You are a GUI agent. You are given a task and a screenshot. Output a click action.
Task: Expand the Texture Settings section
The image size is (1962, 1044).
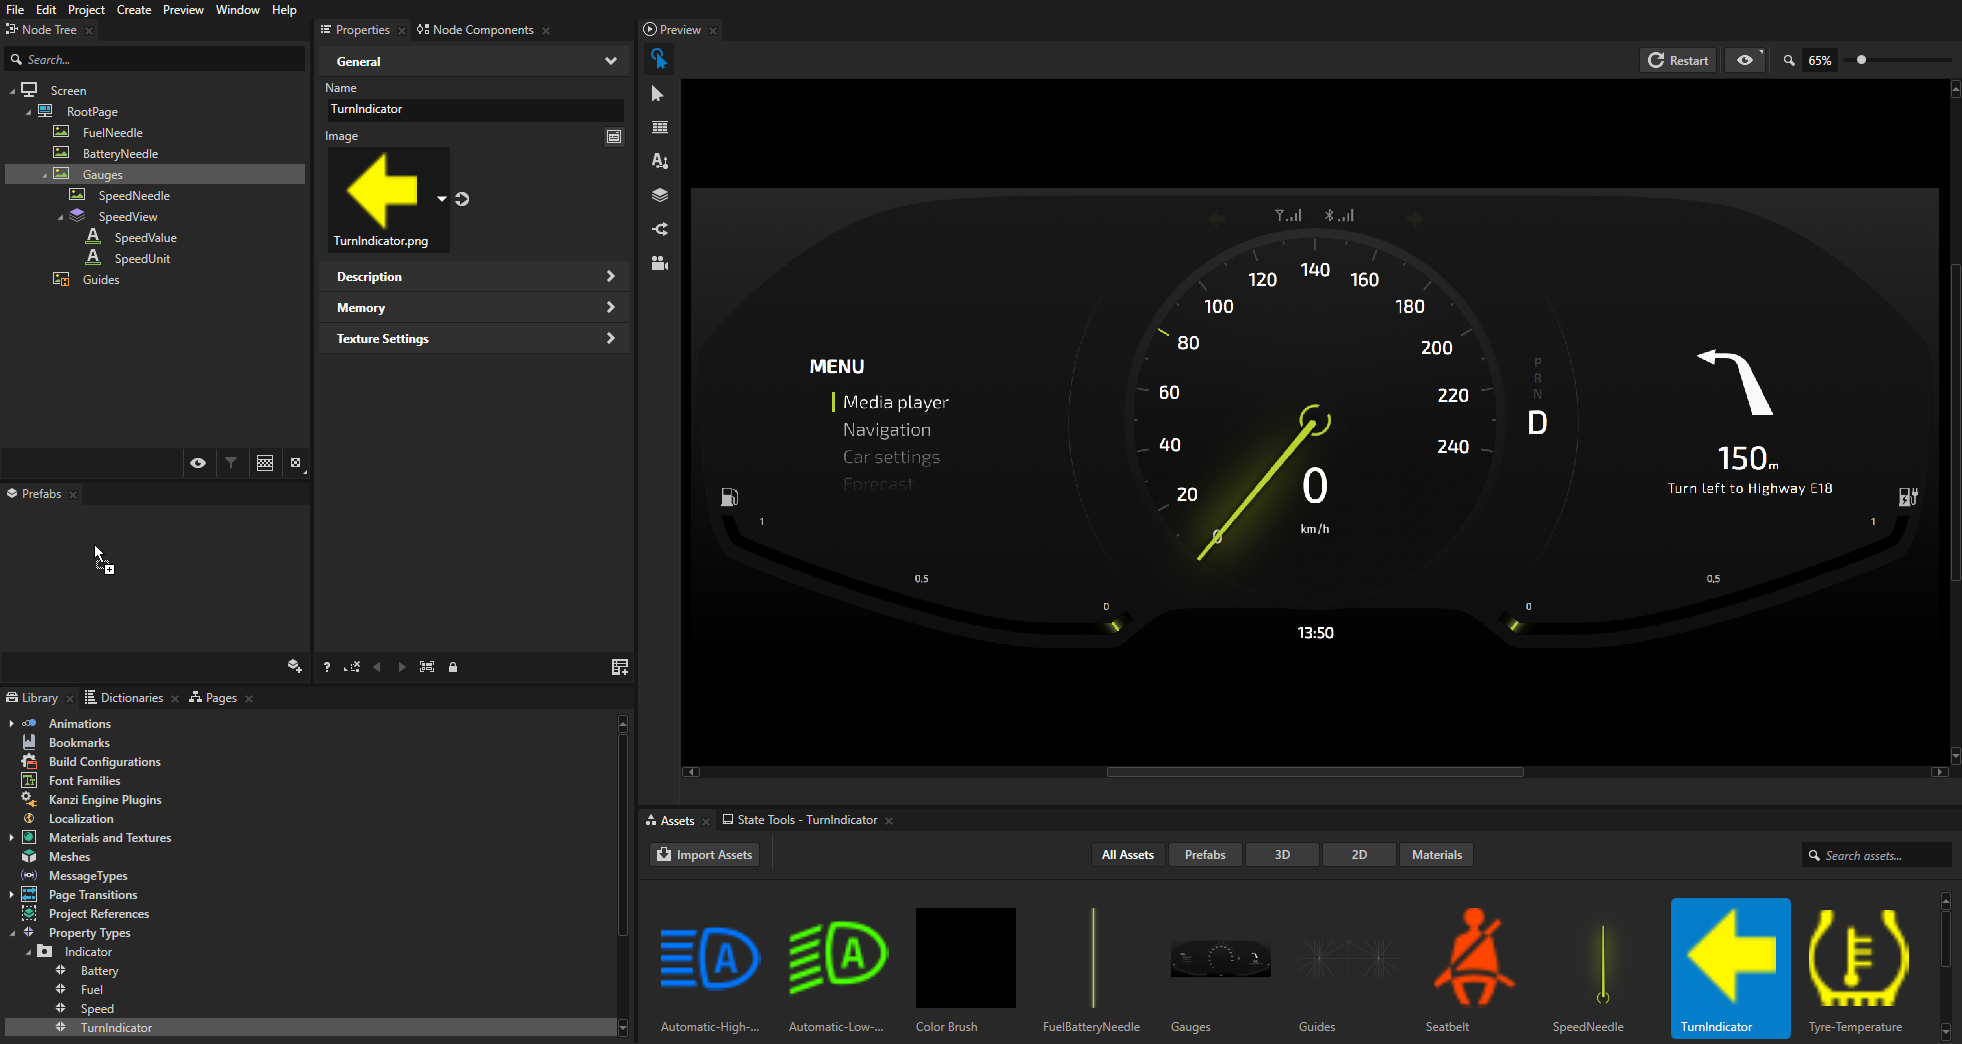pyautogui.click(x=609, y=338)
